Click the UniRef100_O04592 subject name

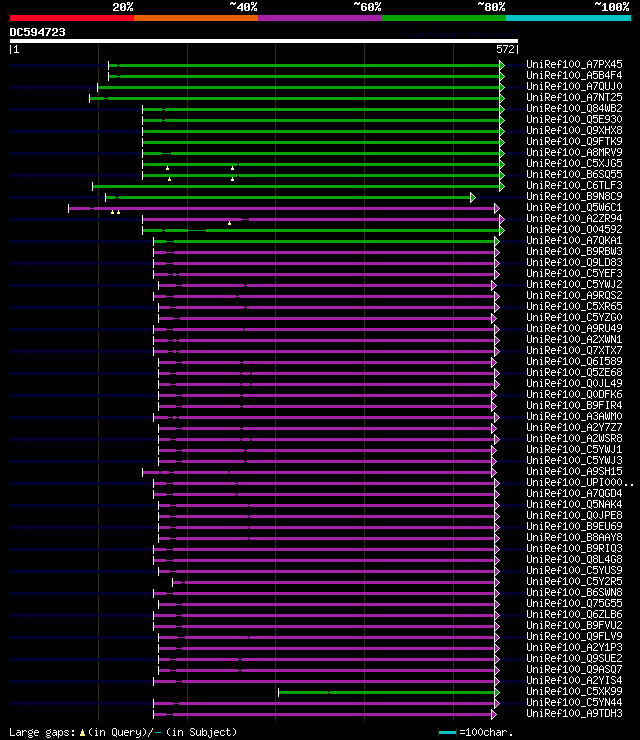point(574,229)
